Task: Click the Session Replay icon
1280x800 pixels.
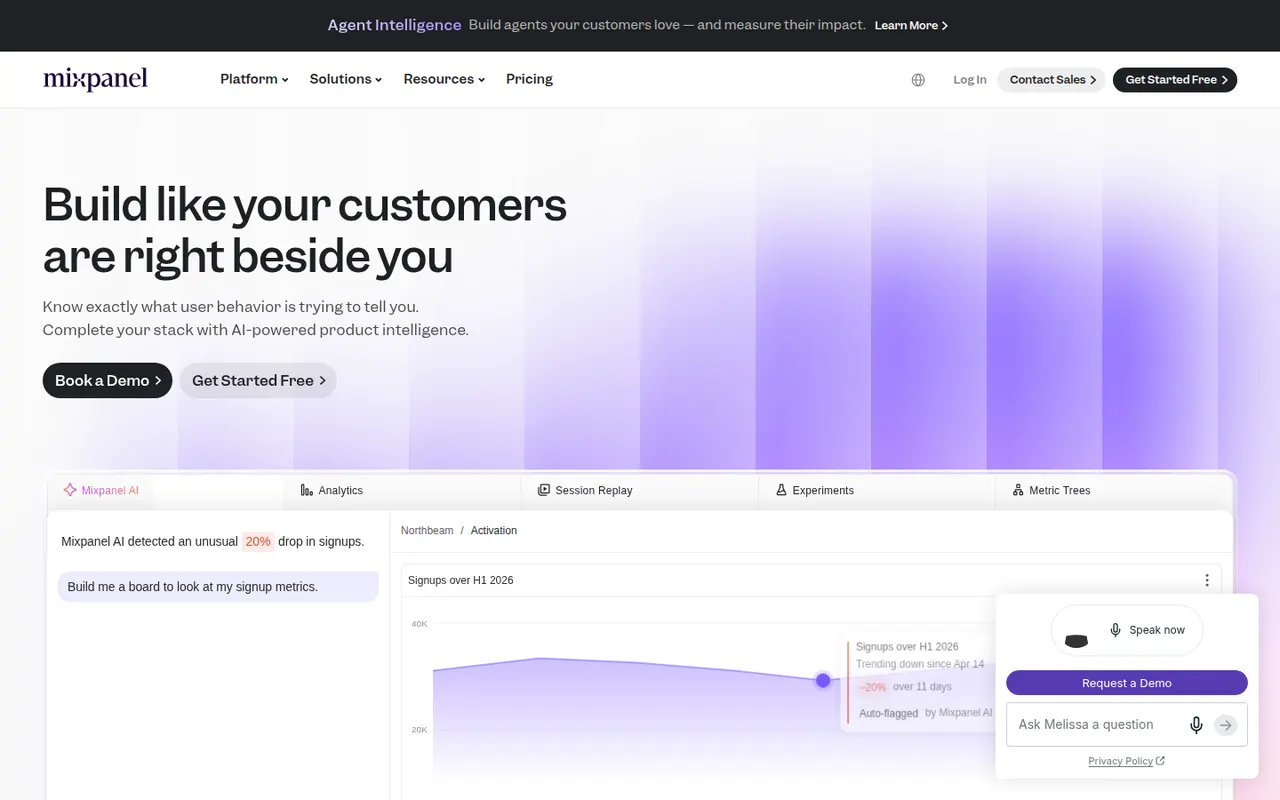Action: 544,490
